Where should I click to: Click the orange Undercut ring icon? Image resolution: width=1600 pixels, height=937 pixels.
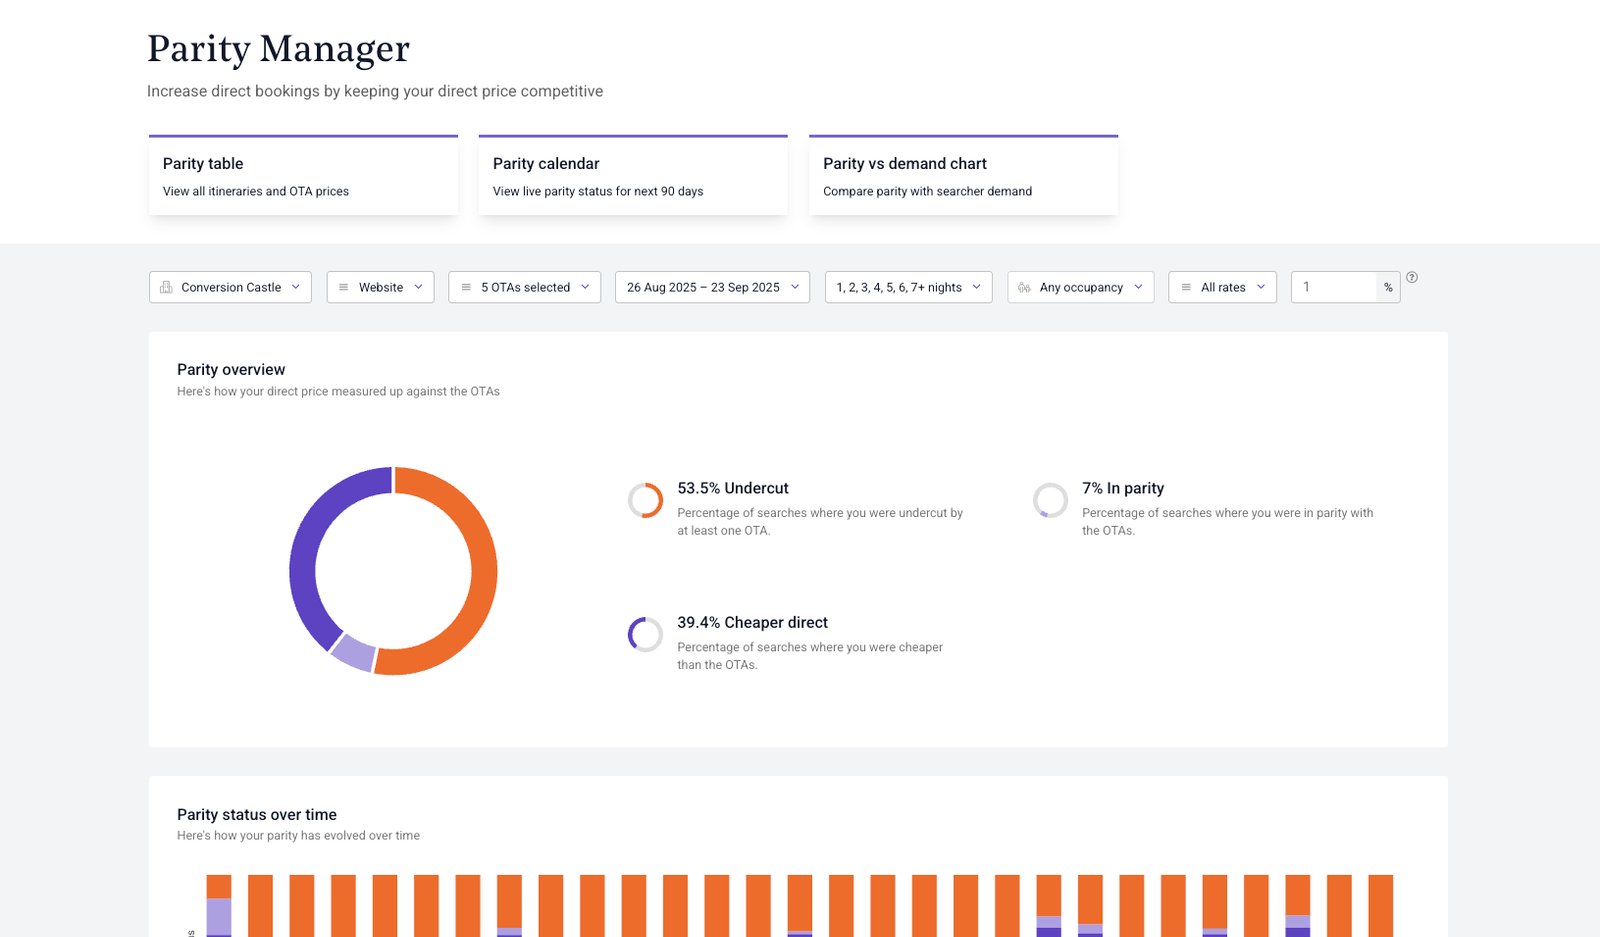[645, 500]
